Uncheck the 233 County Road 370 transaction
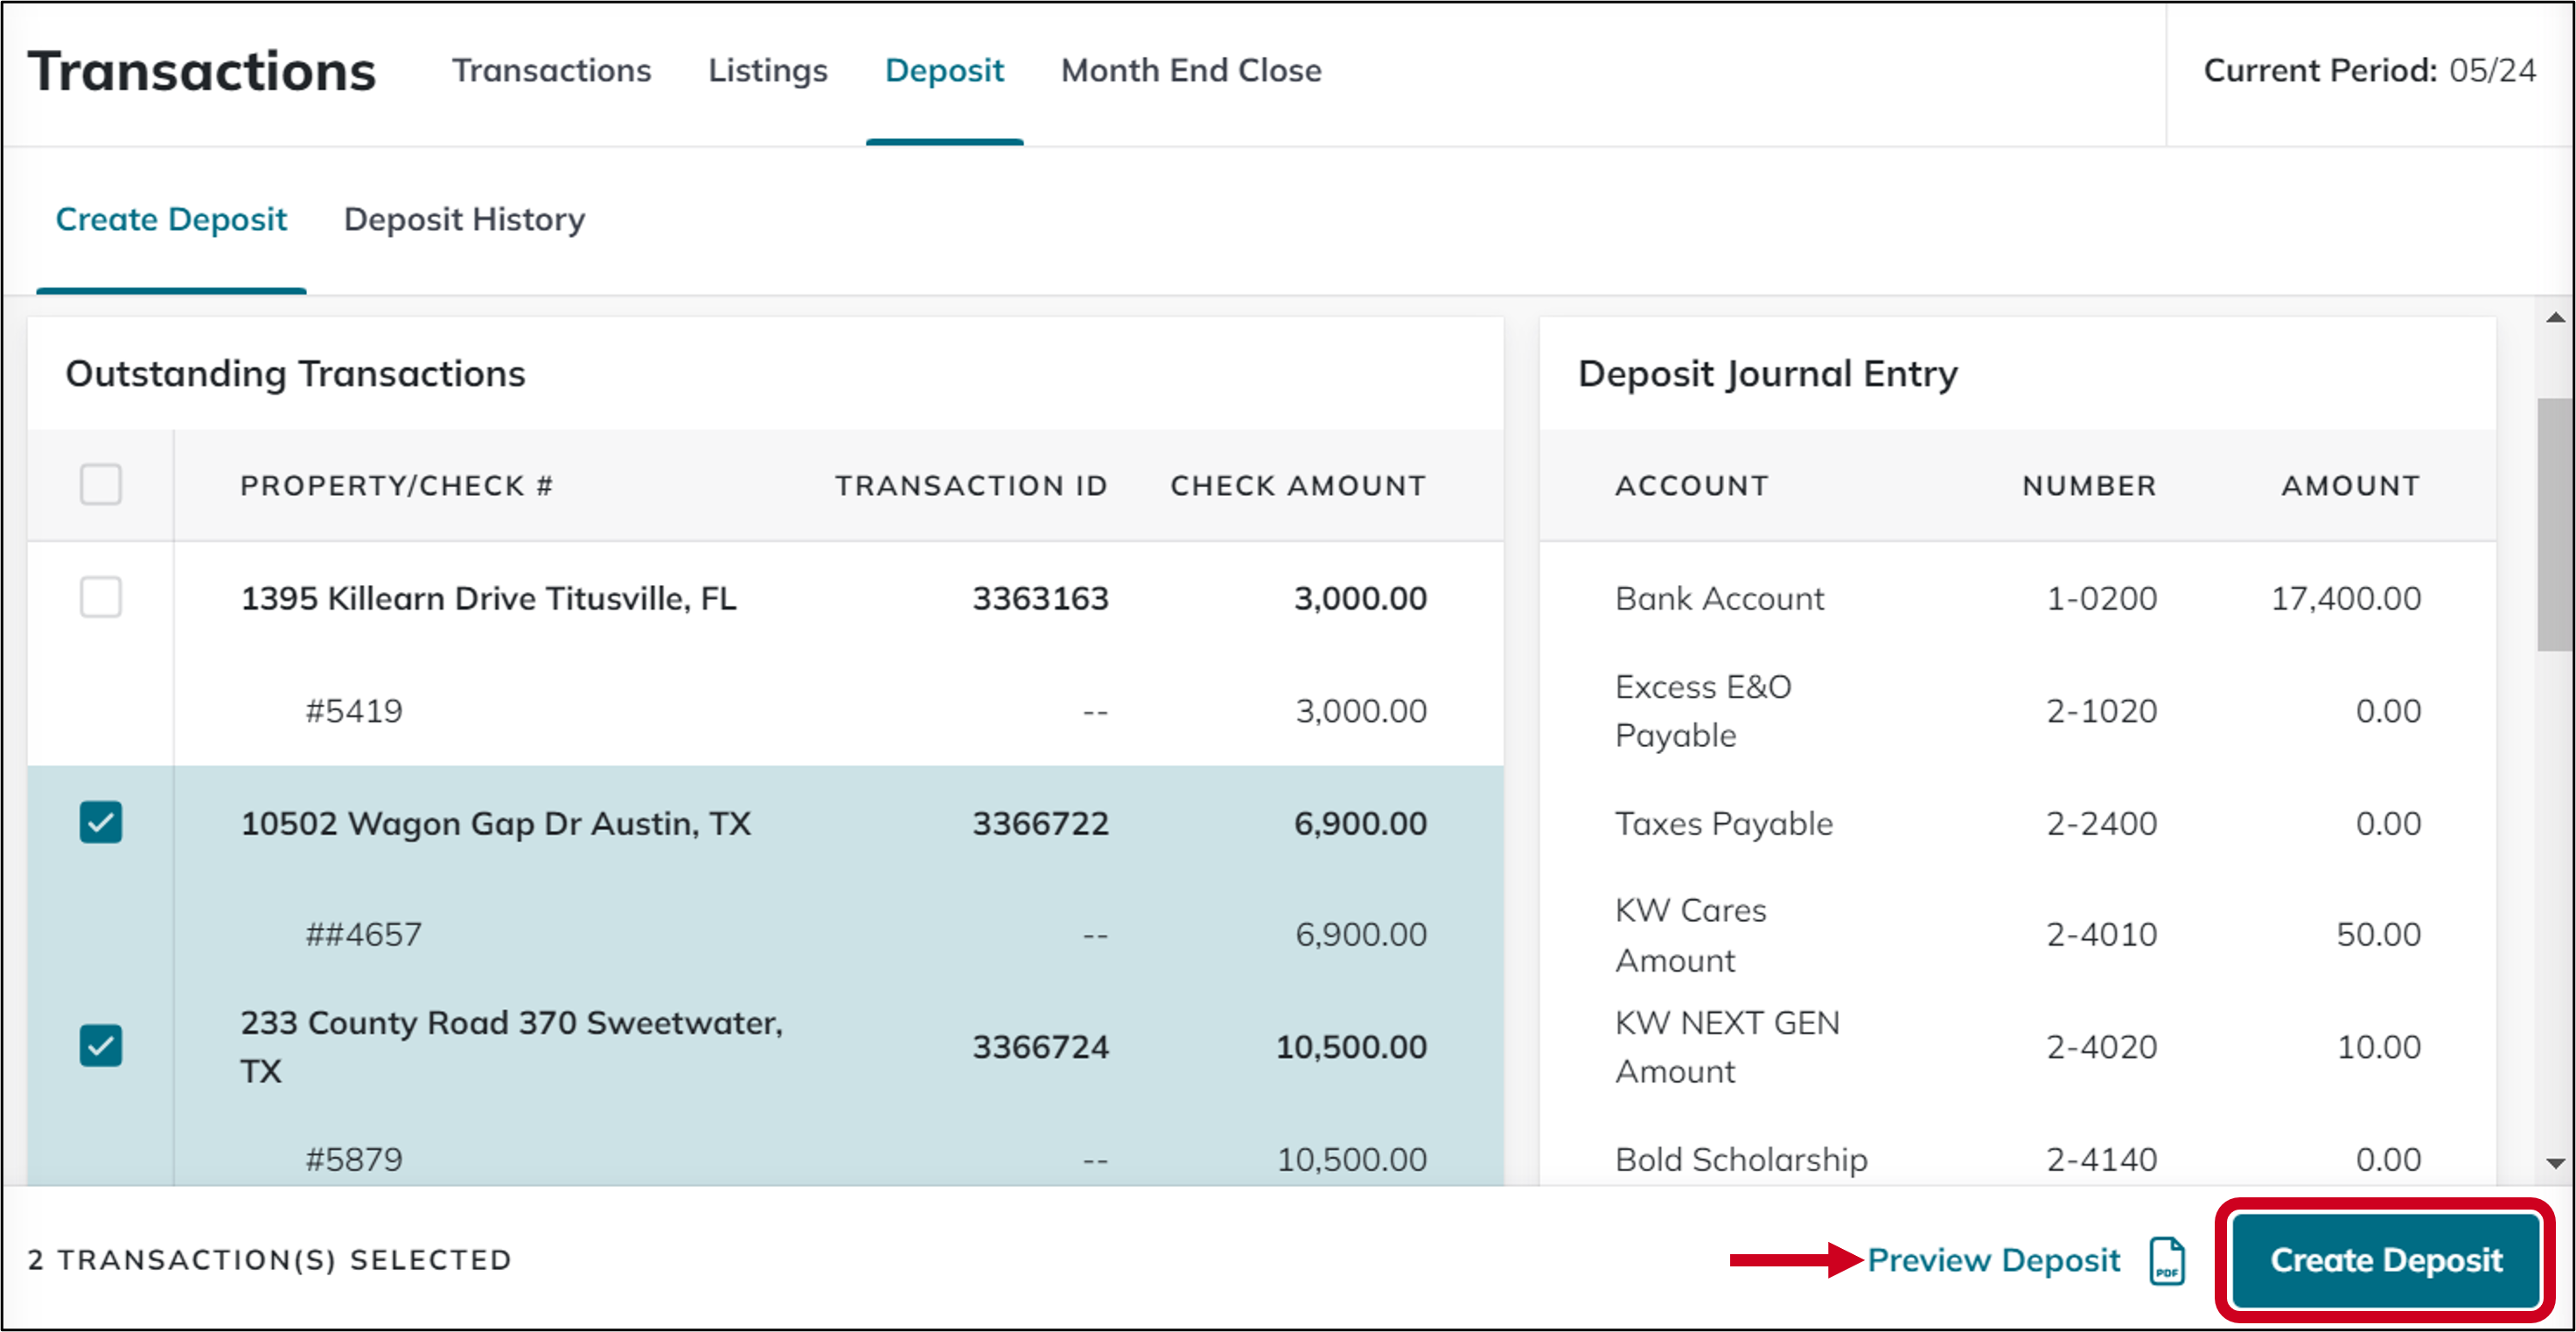Screen dimensions: 2576x1332 click(100, 1046)
